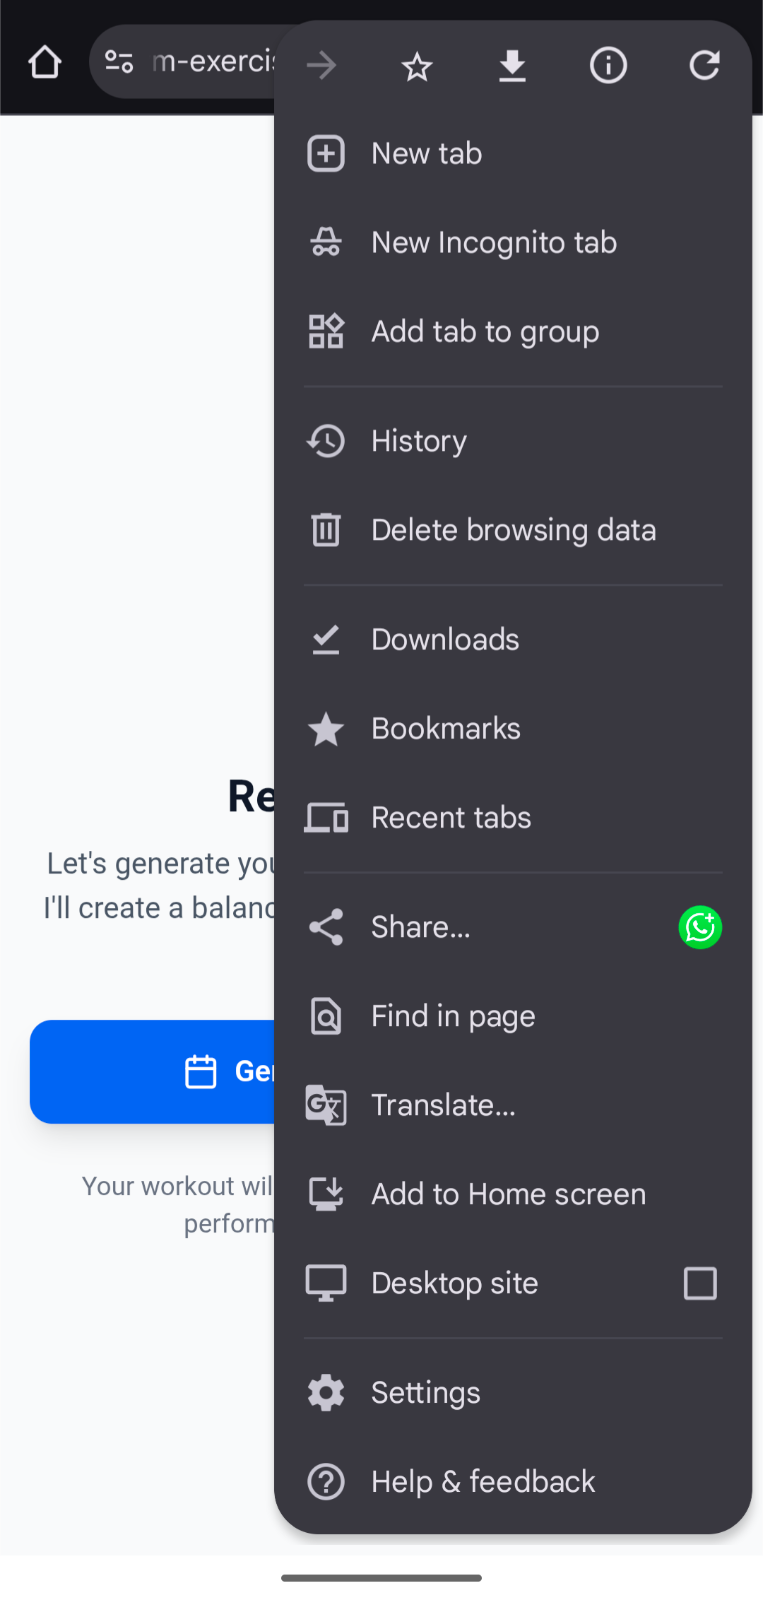The image size is (763, 1600).
Task: Open the History menu entry
Action: pyautogui.click(x=419, y=441)
